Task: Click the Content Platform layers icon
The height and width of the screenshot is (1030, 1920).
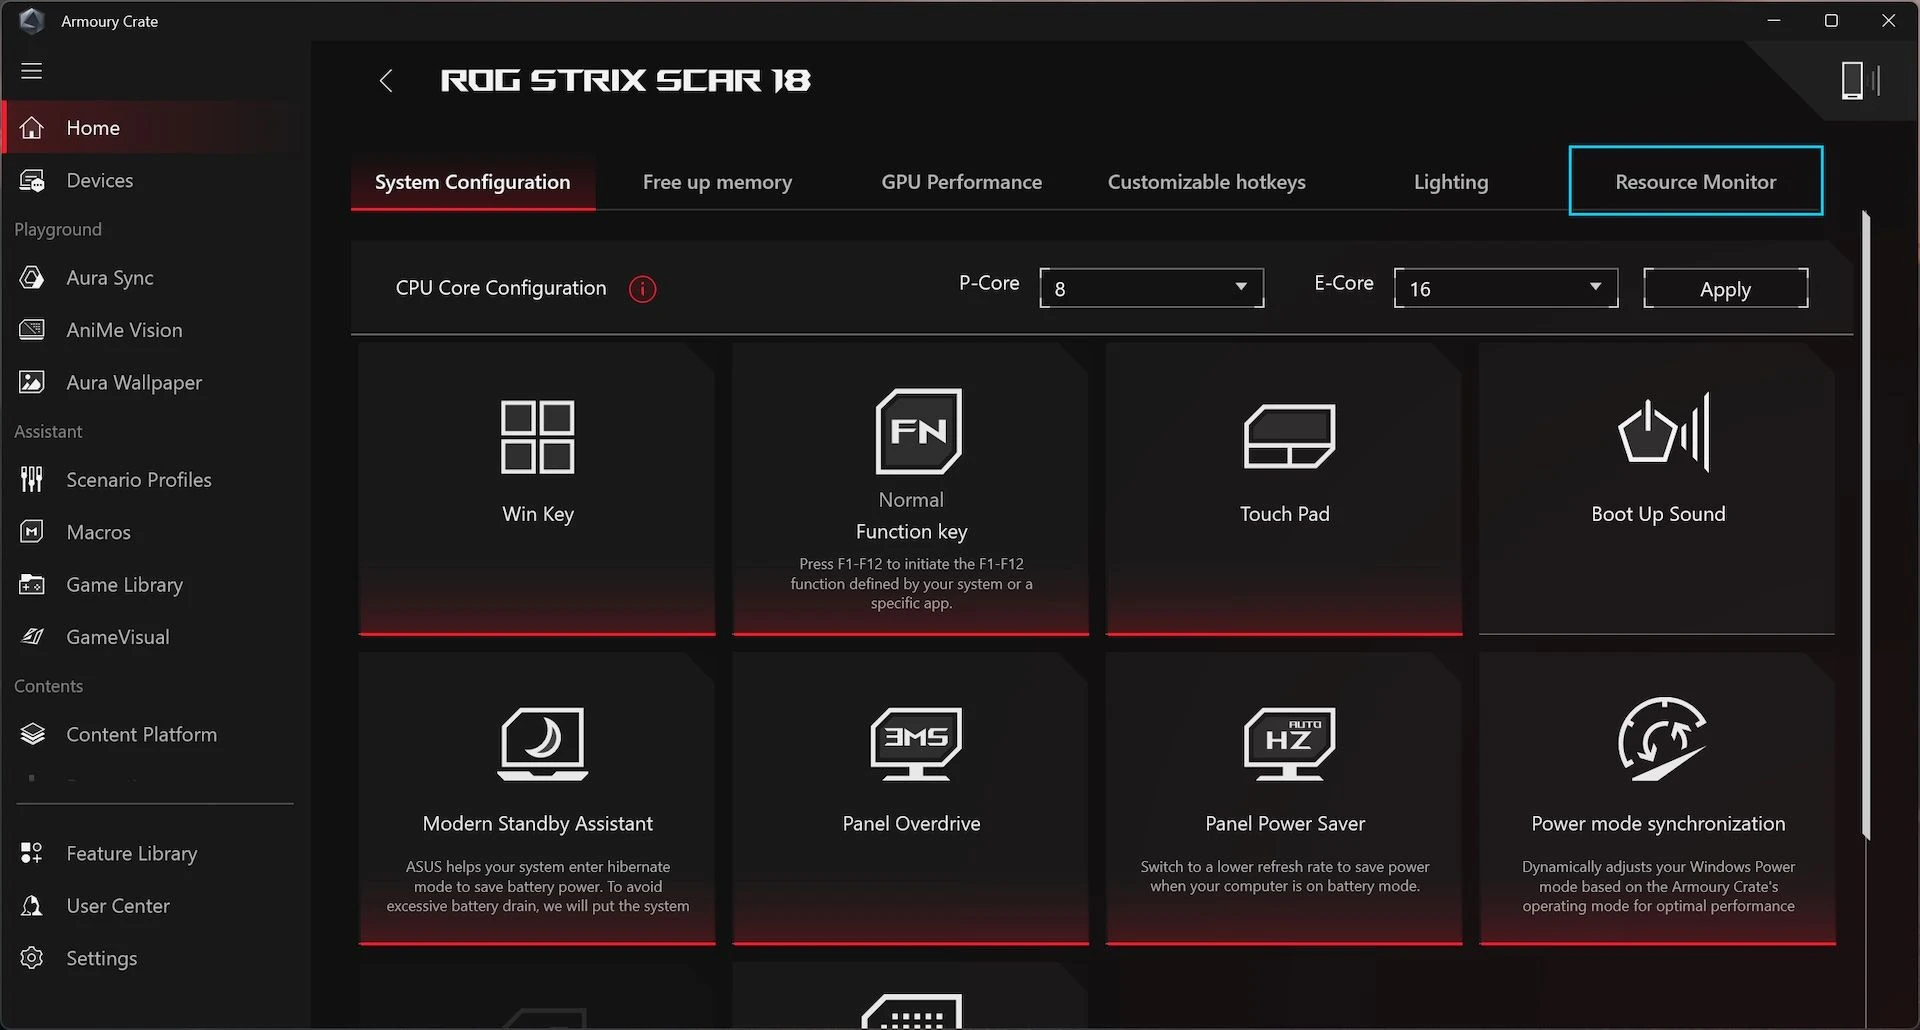Action: coord(32,735)
